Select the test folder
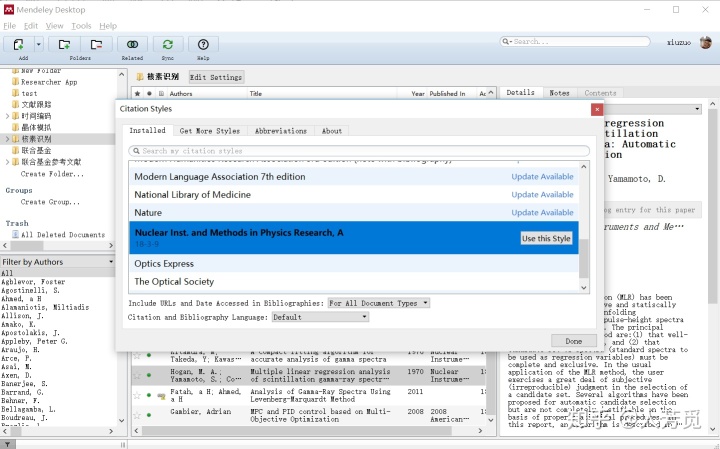The width and height of the screenshot is (720, 449). coord(29,93)
